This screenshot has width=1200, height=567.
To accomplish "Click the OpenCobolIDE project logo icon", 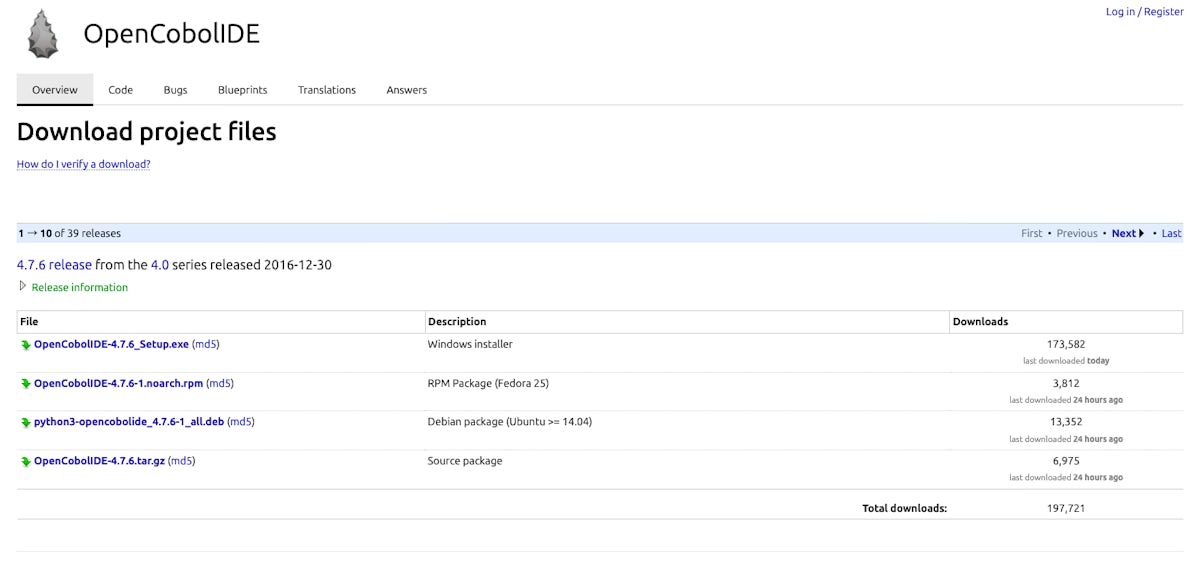I will click(42, 34).
